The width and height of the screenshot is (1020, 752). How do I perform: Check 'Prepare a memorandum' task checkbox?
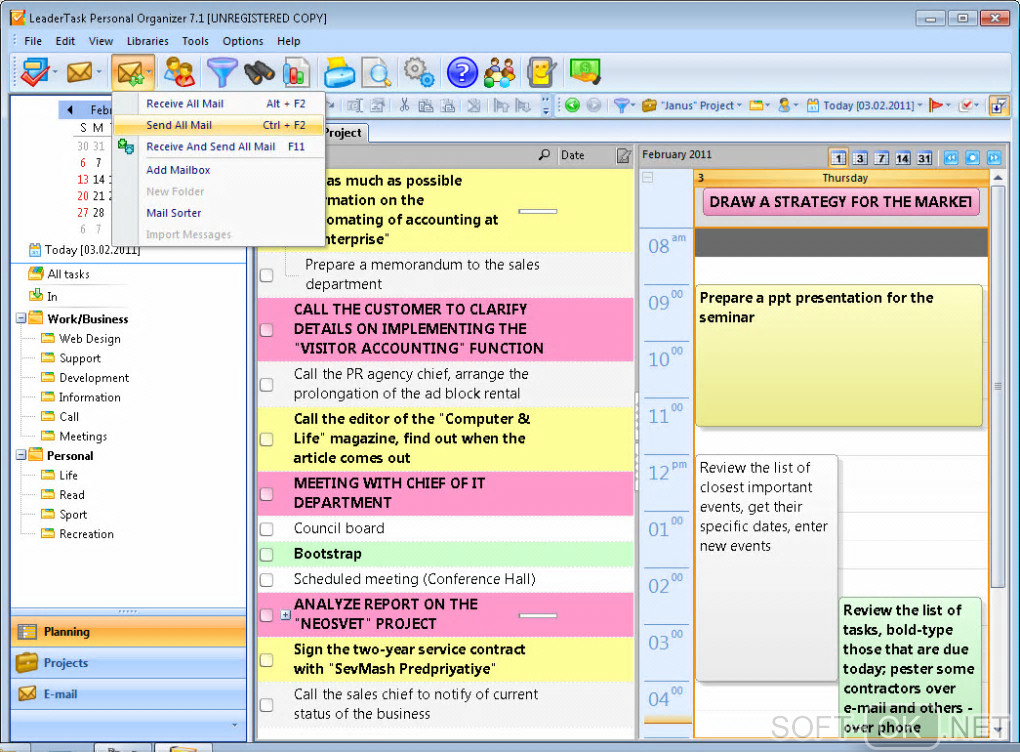pos(267,275)
